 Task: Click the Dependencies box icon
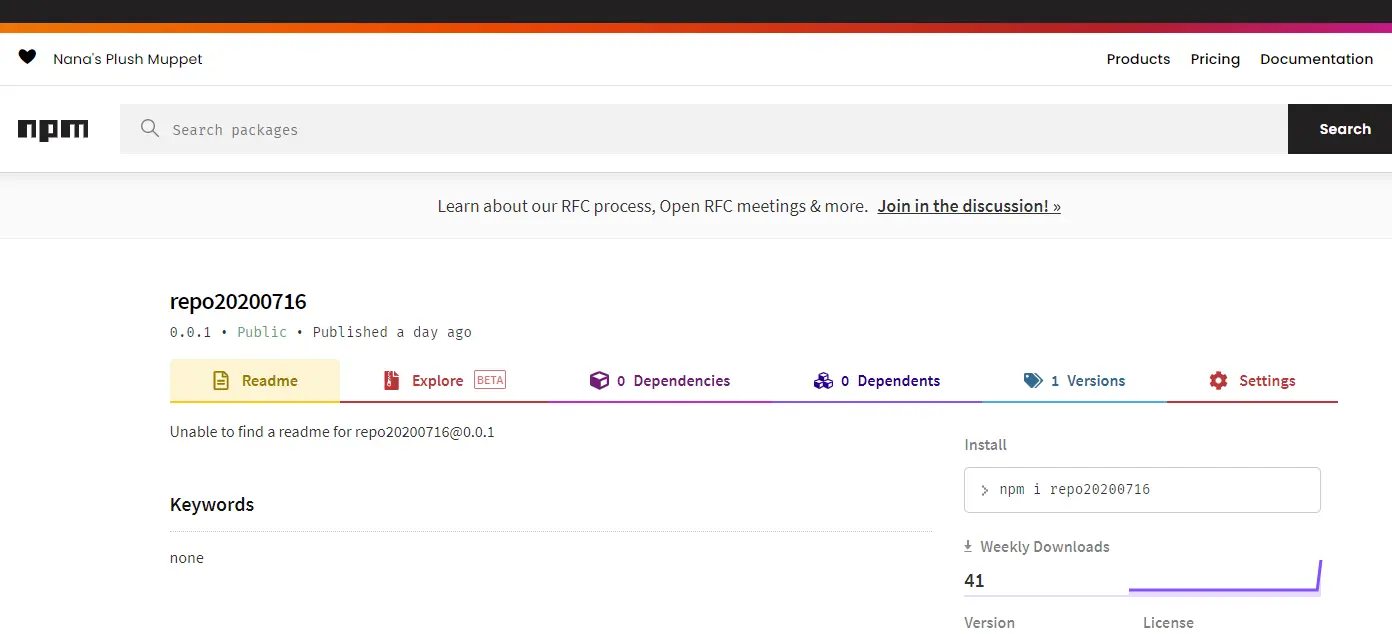[599, 381]
